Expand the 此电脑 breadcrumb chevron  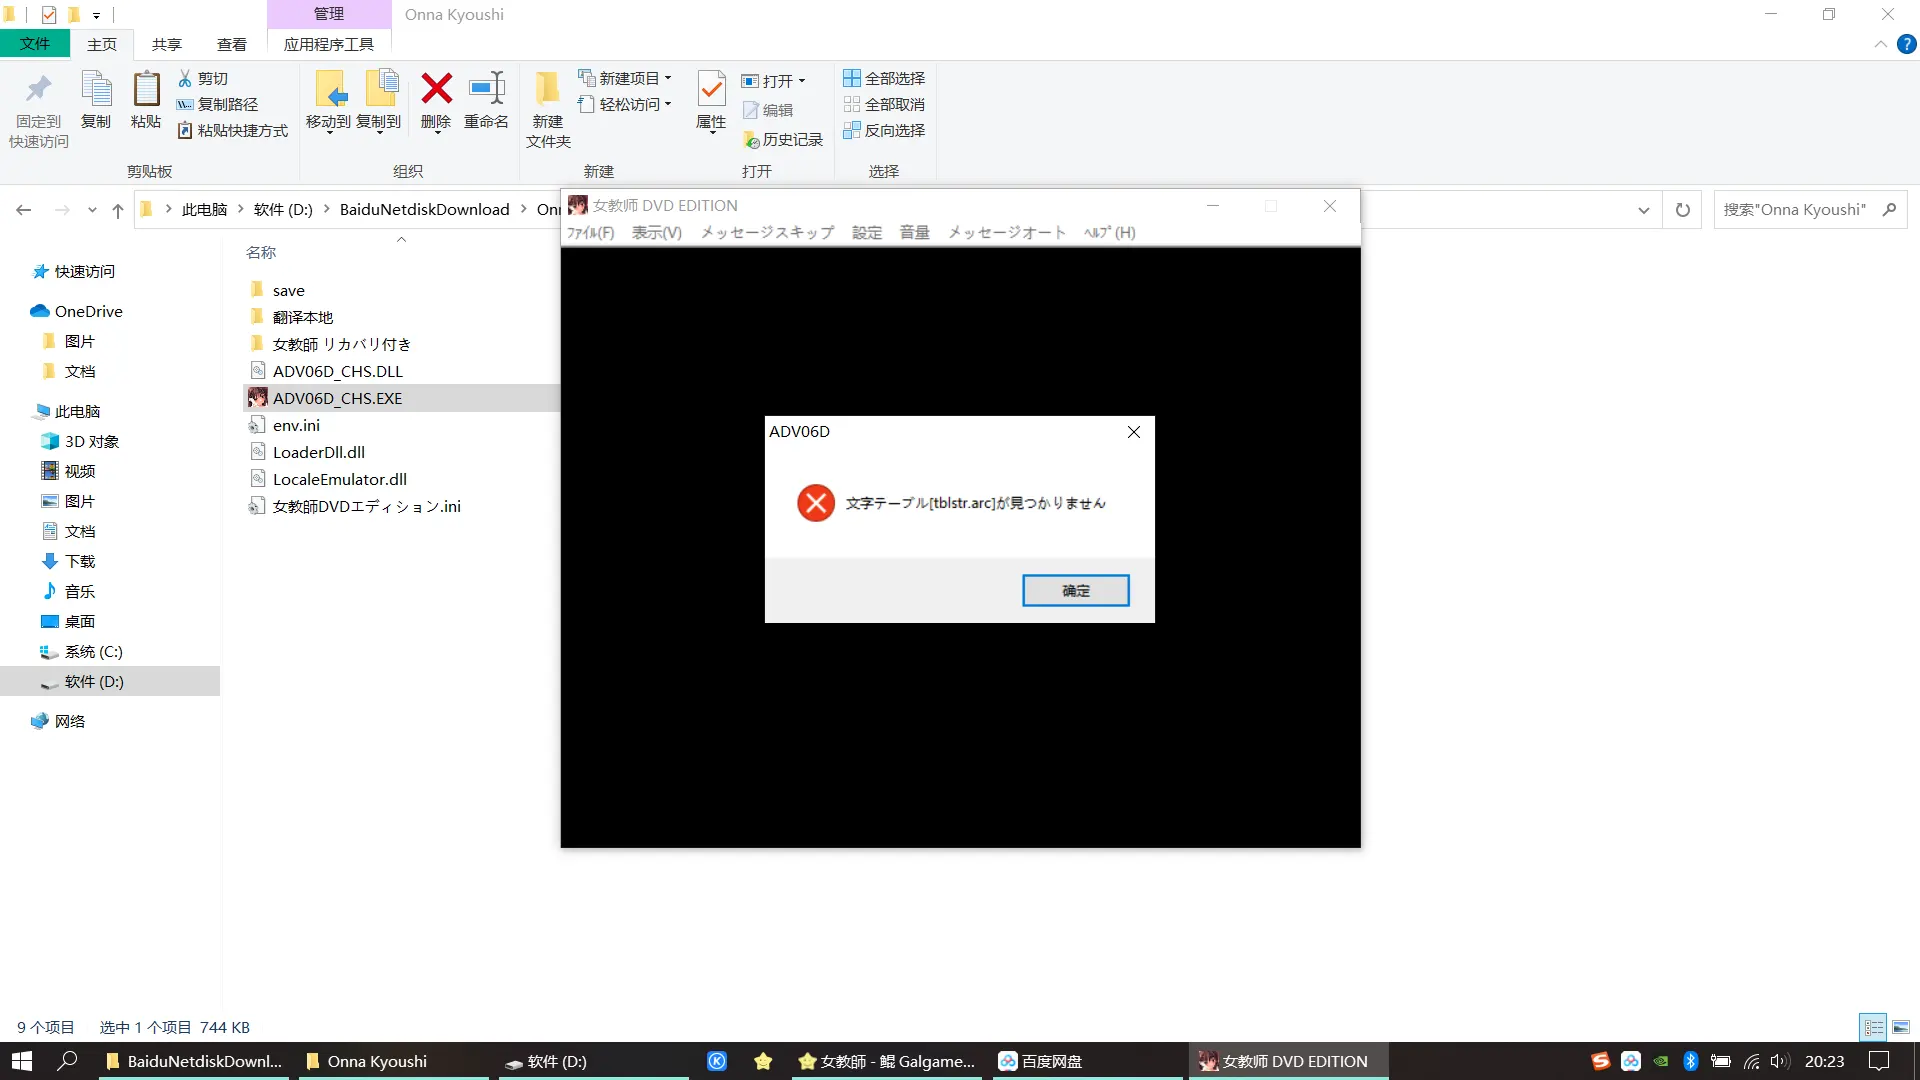point(241,209)
